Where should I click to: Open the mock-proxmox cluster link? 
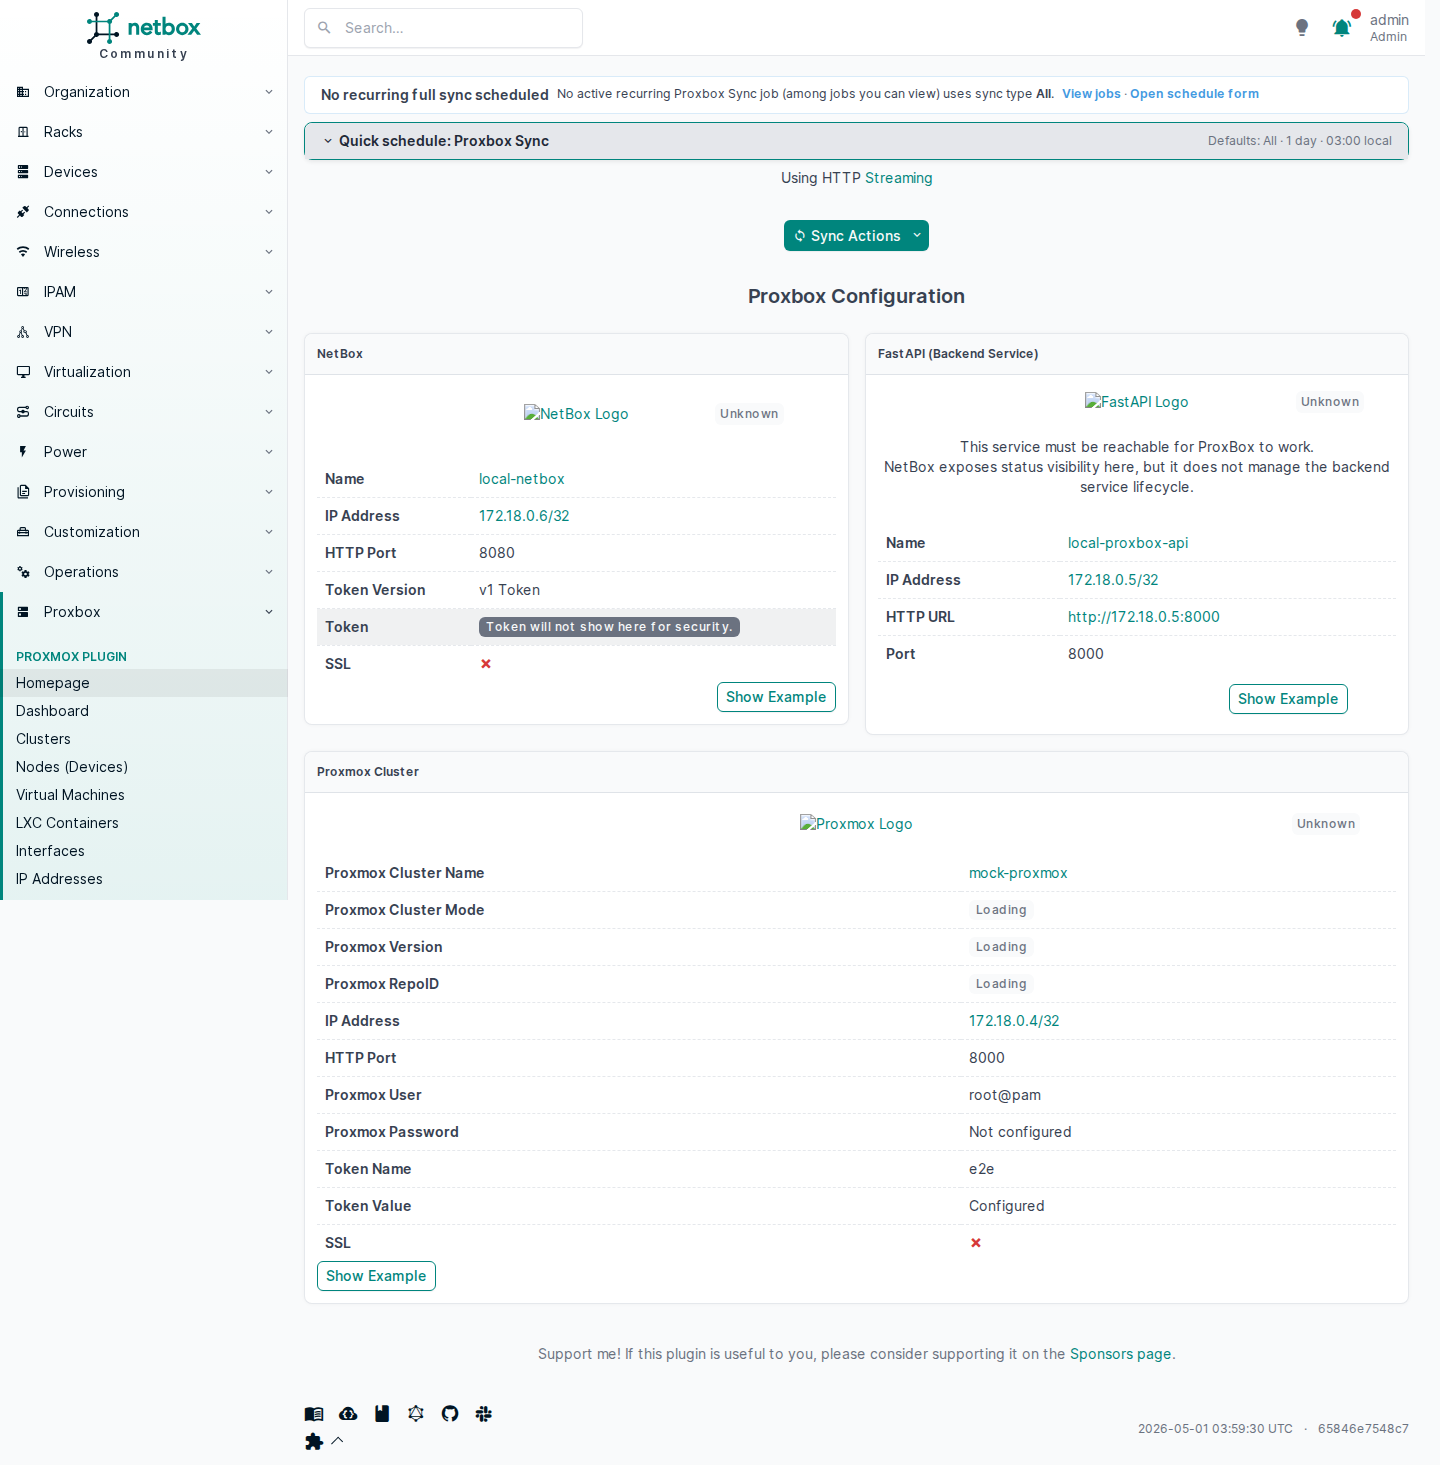1018,873
